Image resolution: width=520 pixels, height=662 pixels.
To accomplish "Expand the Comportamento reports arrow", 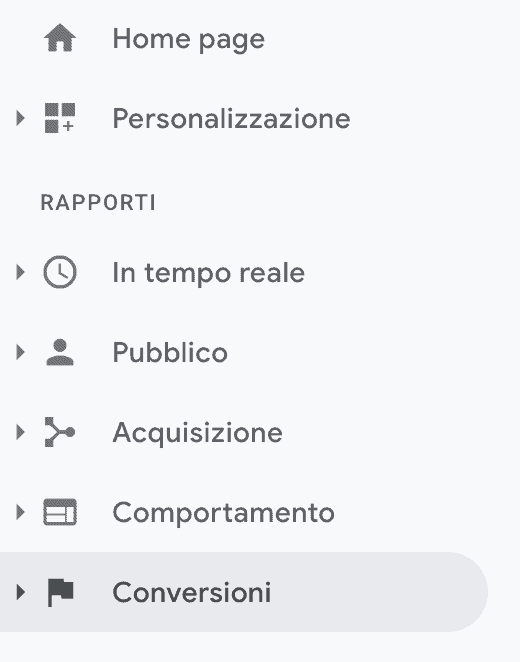I will (20, 512).
